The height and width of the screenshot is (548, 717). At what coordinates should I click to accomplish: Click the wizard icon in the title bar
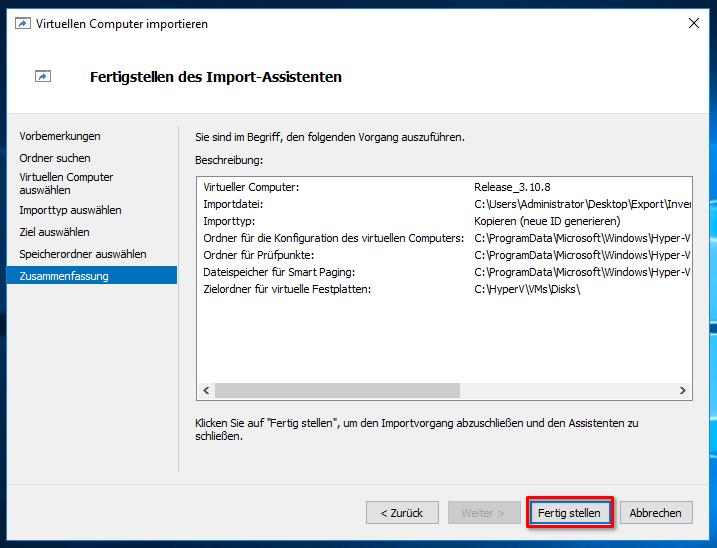[x=23, y=24]
